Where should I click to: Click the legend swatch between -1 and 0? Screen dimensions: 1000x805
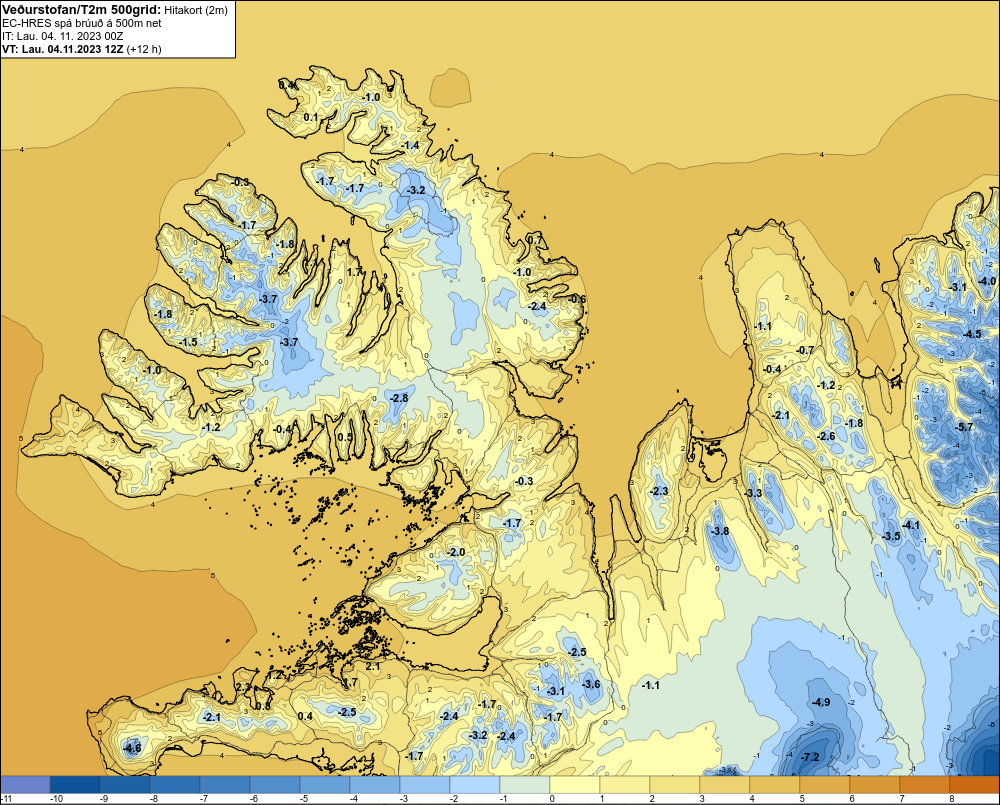pos(525,784)
